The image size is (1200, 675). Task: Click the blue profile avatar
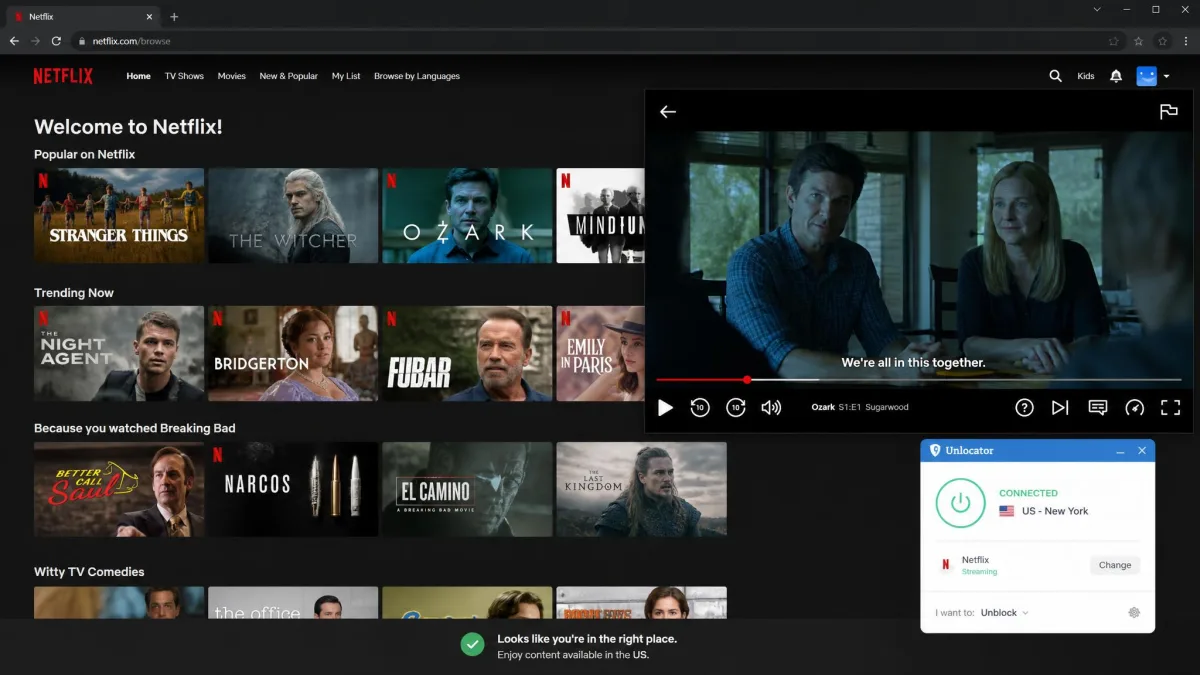pyautogui.click(x=1146, y=76)
